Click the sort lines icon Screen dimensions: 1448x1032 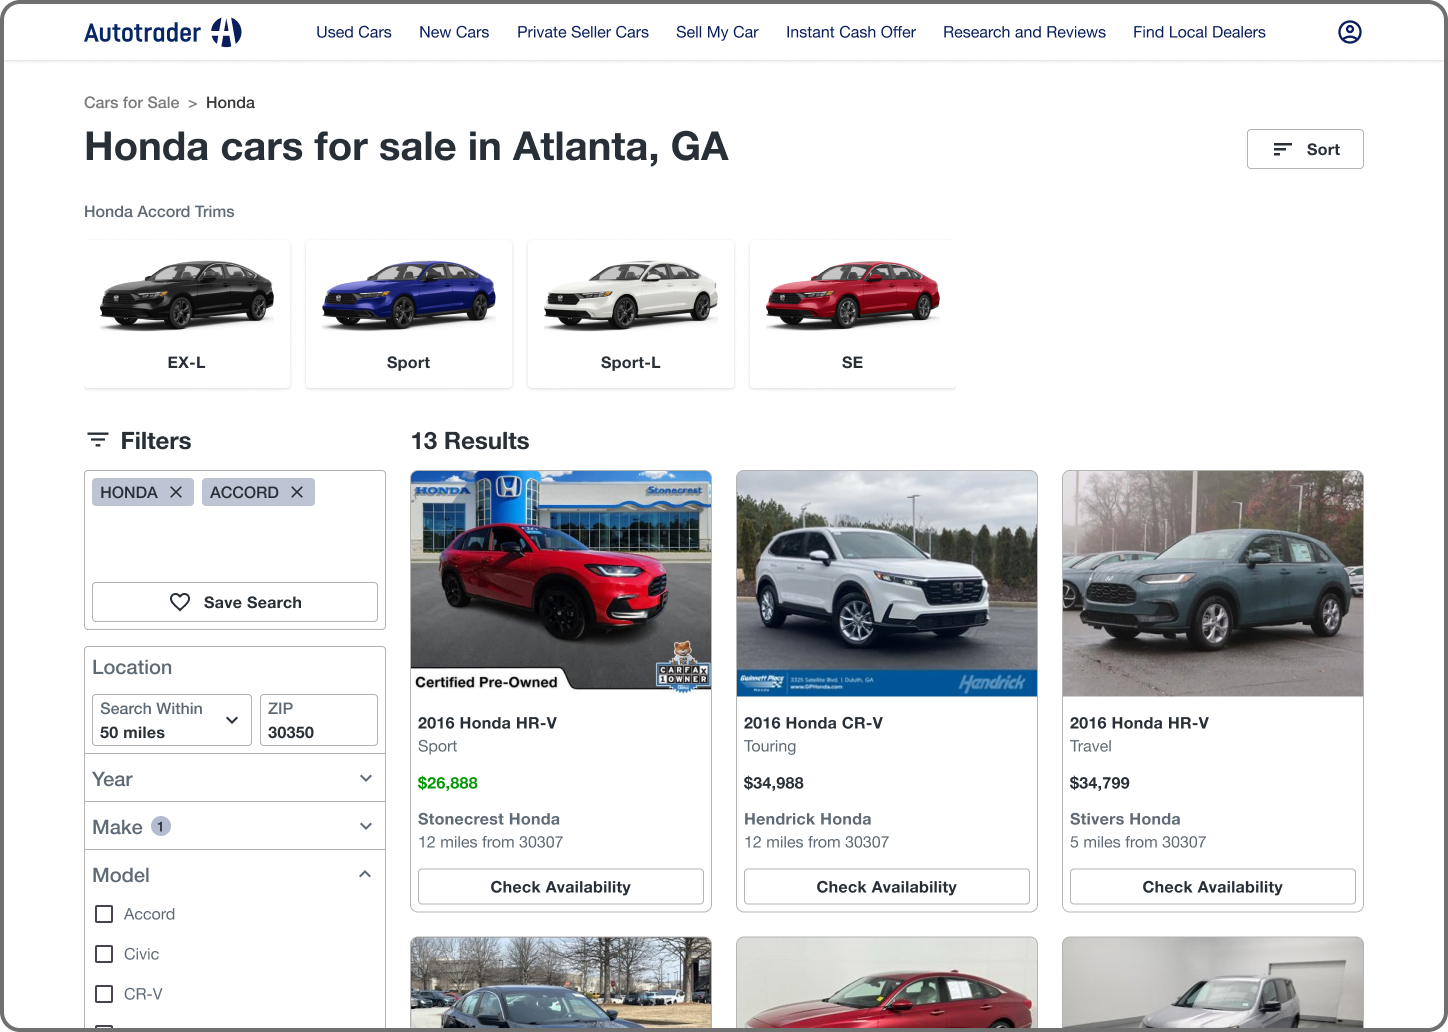click(x=1282, y=149)
